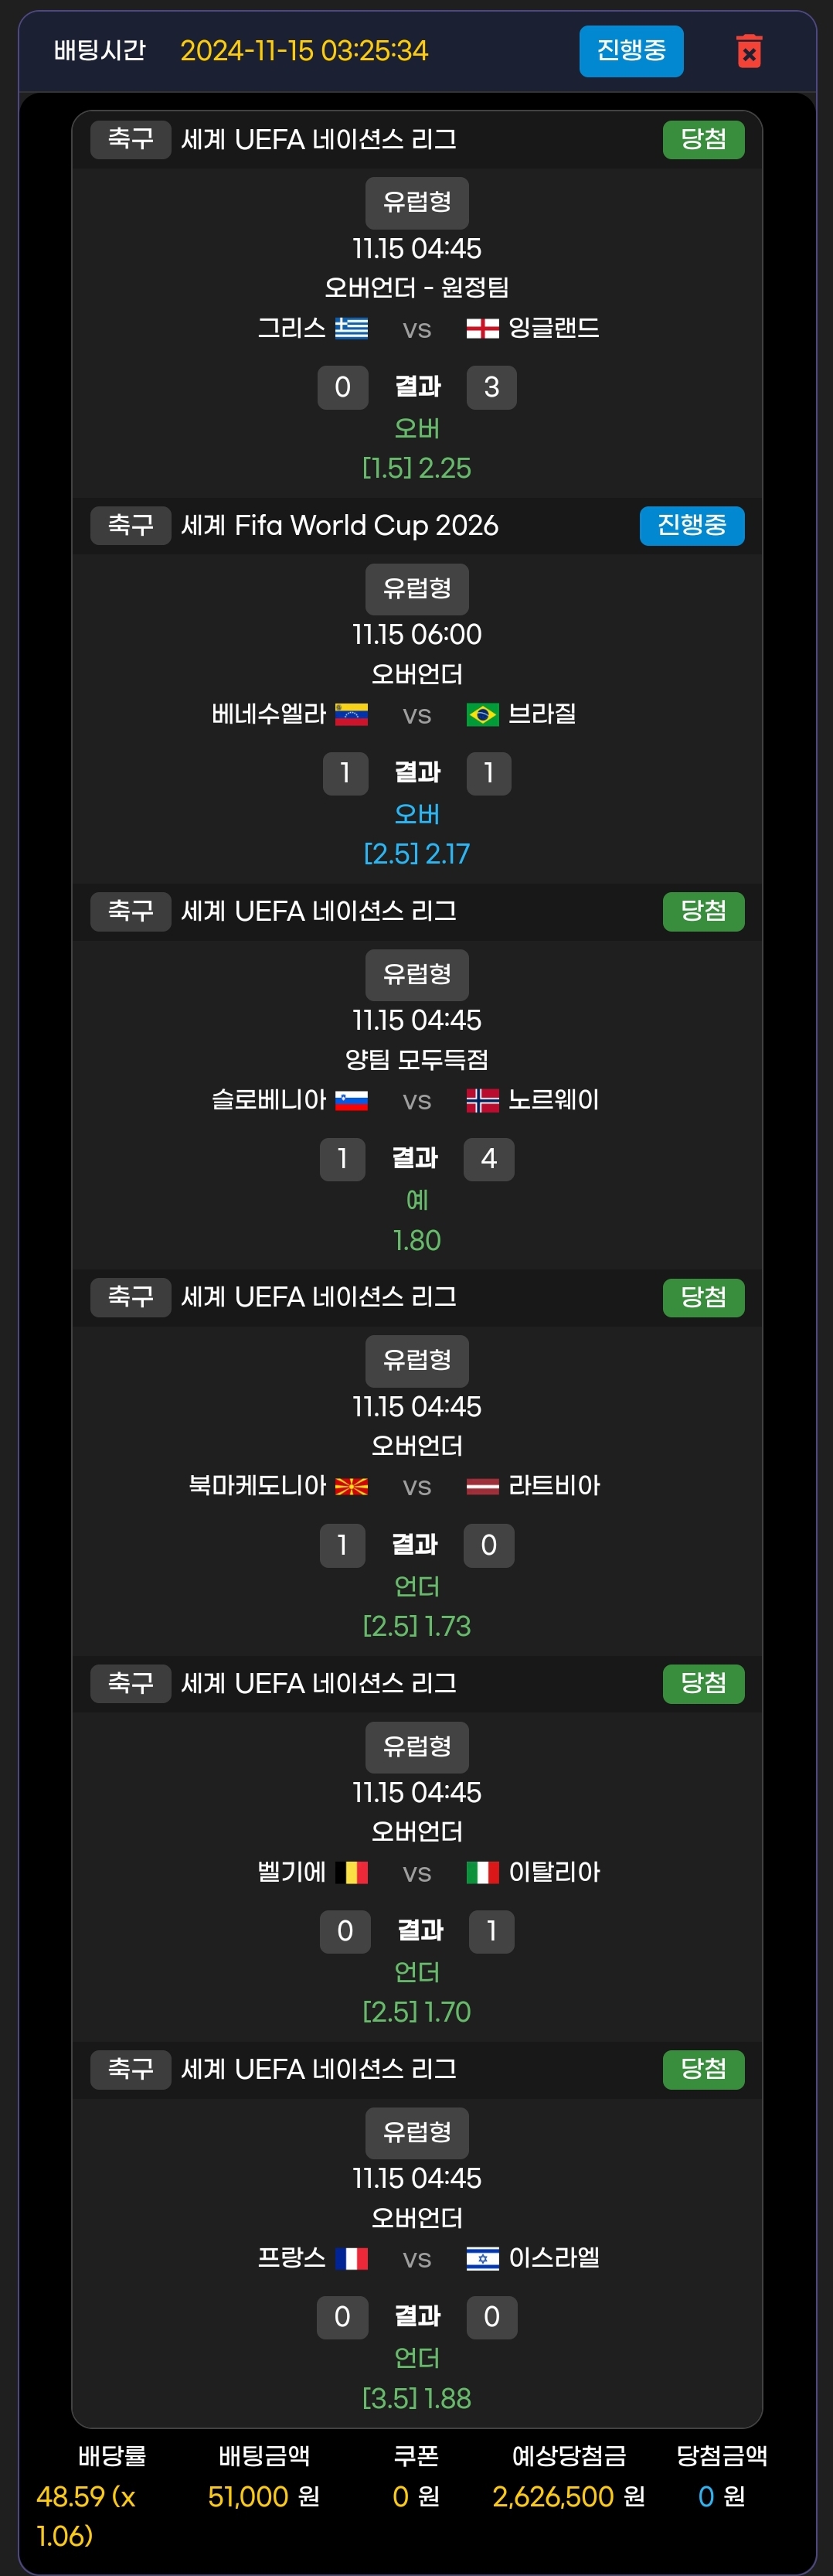Click the England flag icon
833x2576 pixels.
click(482, 329)
